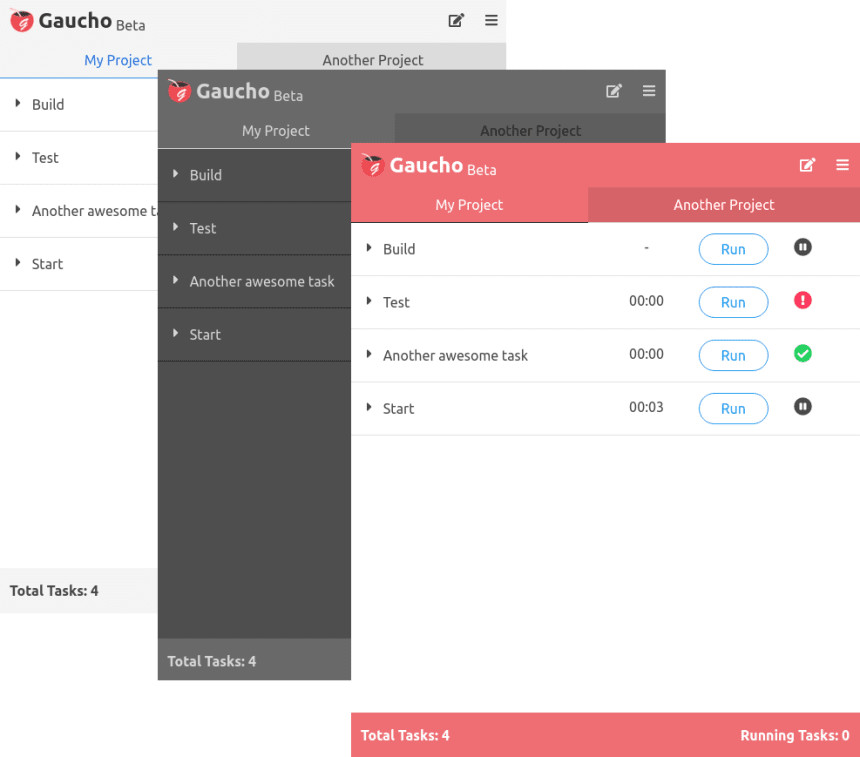Run the Test task
This screenshot has width=860, height=757.
point(733,302)
